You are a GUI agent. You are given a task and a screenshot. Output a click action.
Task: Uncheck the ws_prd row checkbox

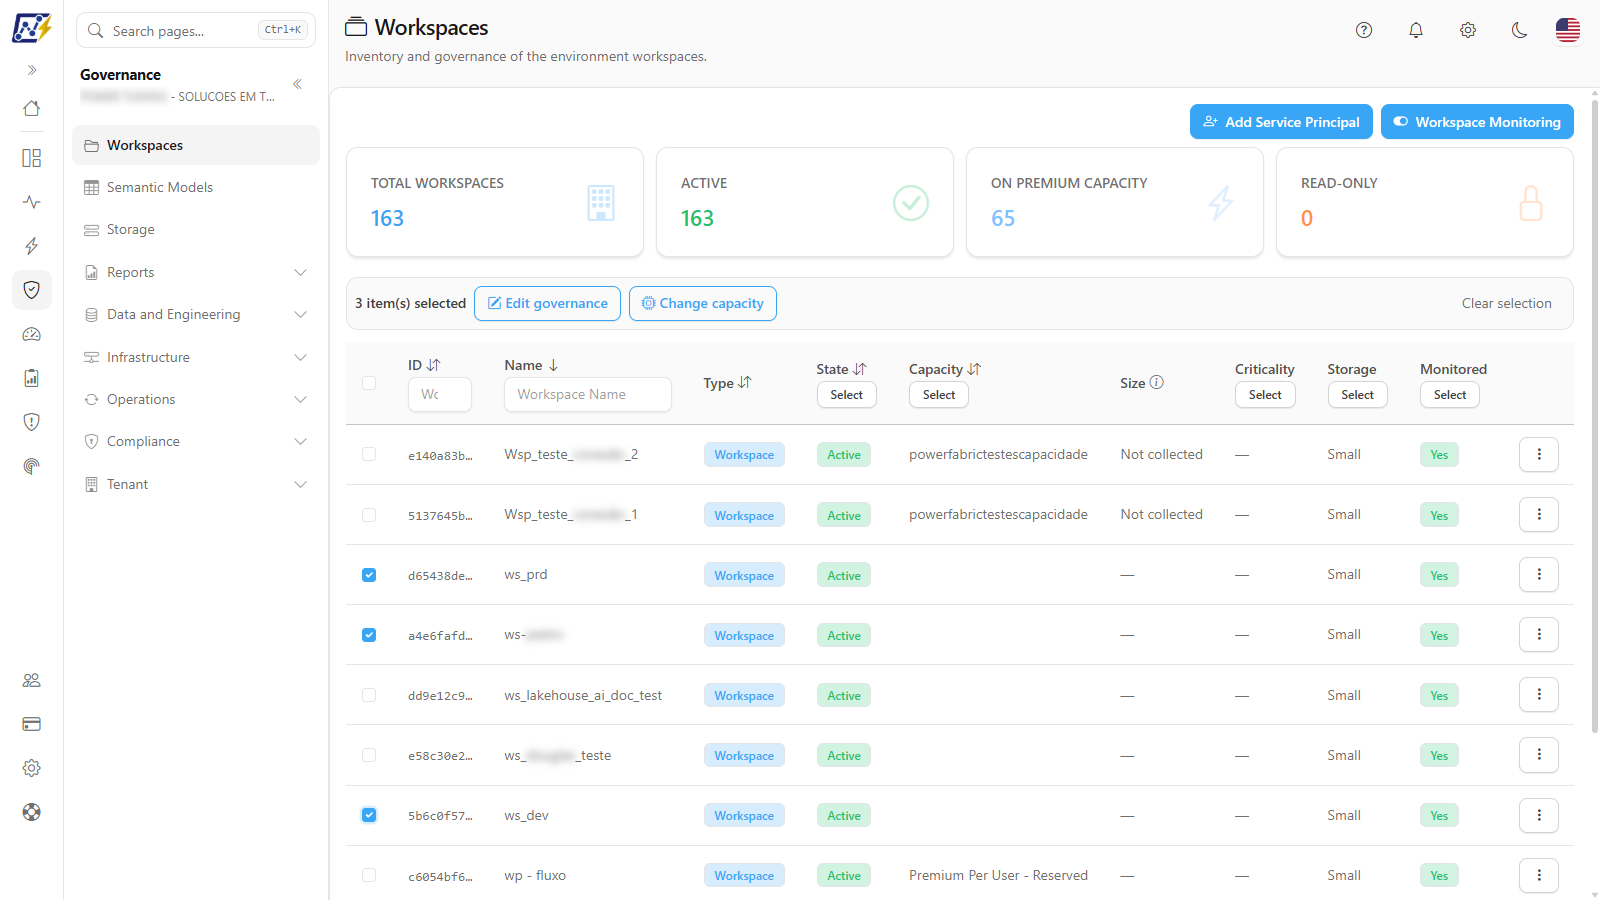(x=369, y=575)
